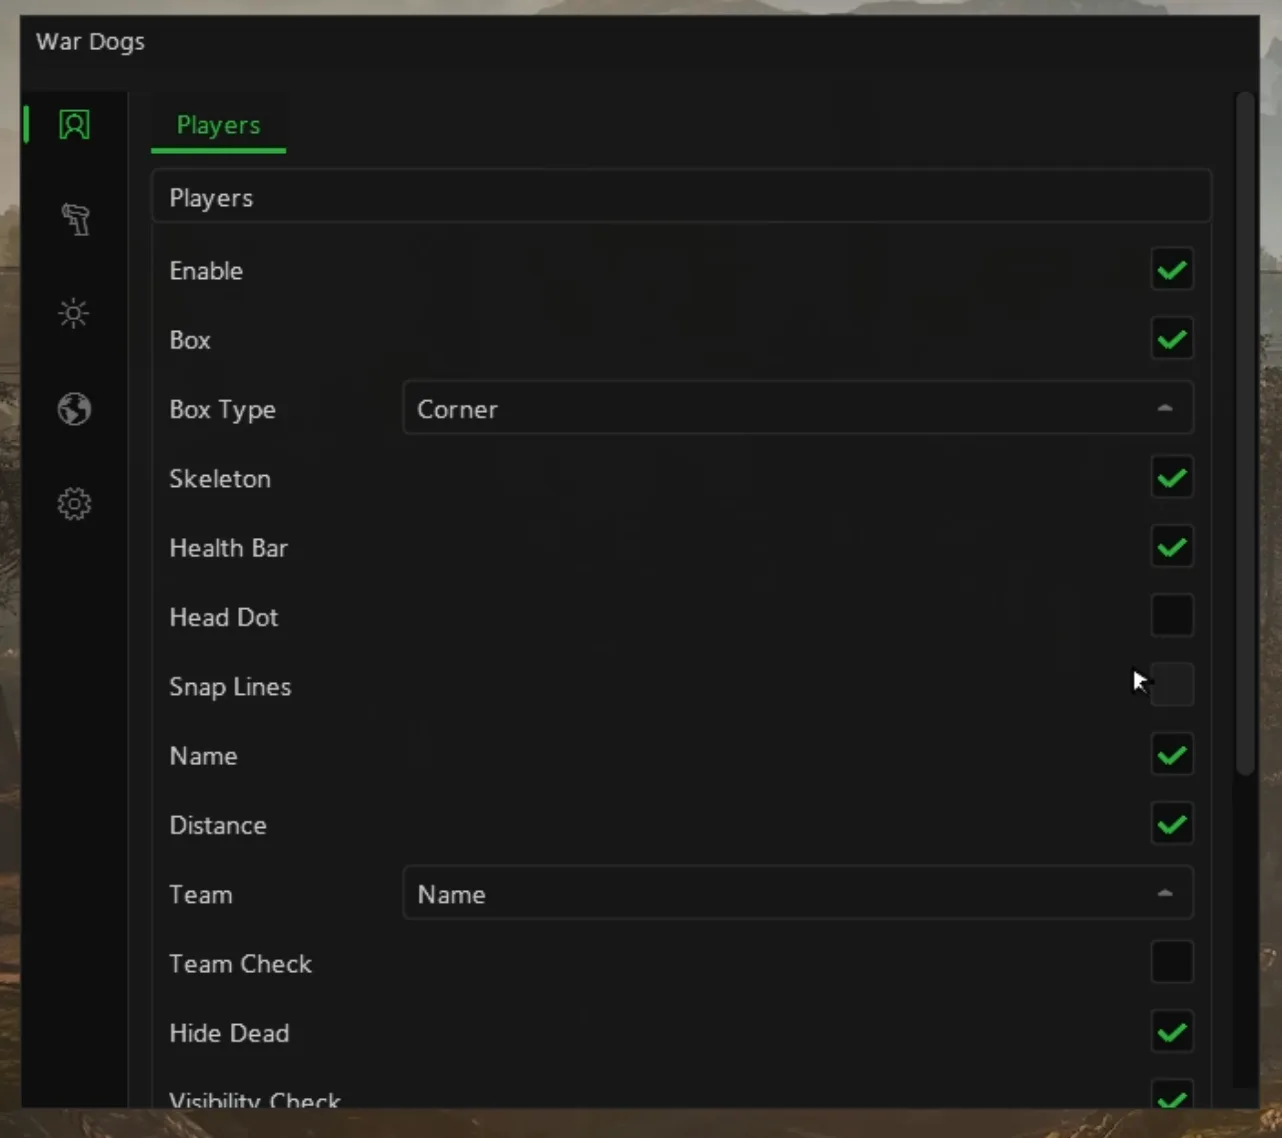Click the Health Bar label text
The height and width of the screenshot is (1138, 1282).
228,548
